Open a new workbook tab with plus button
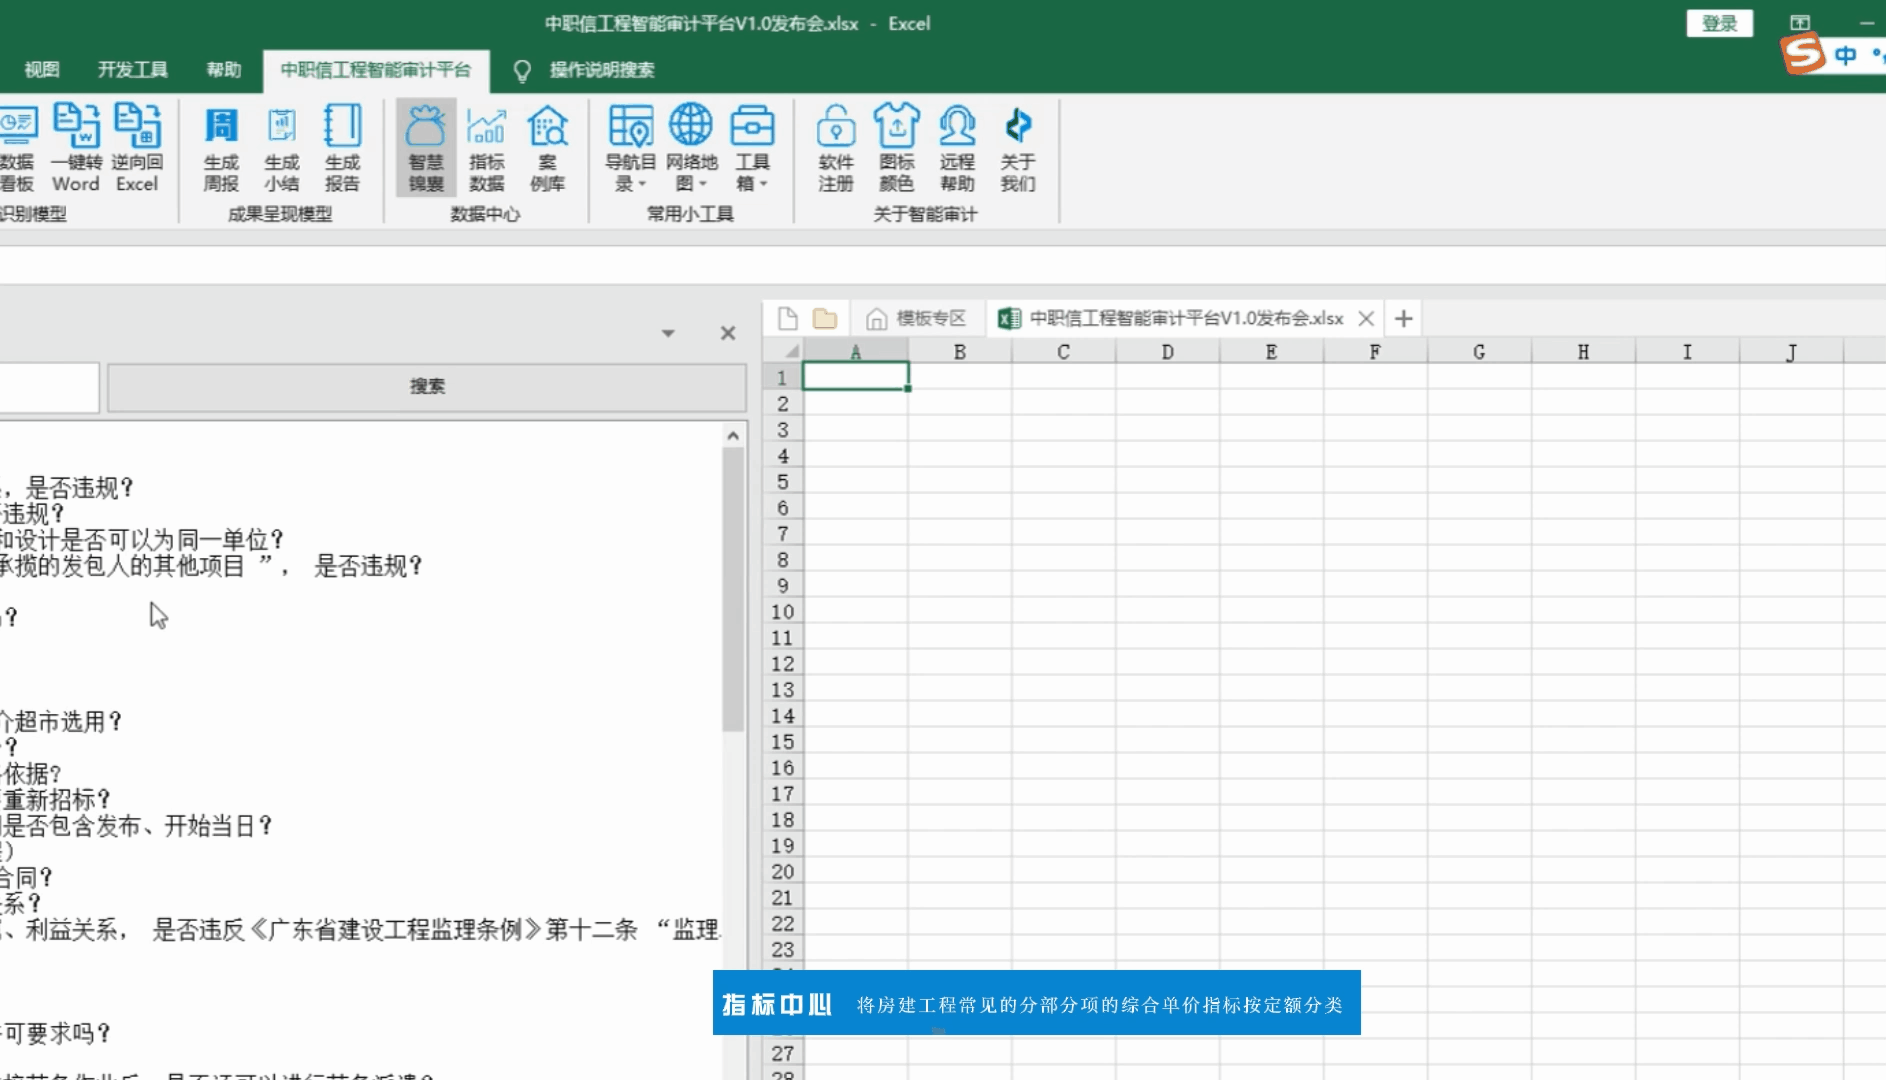Image resolution: width=1886 pixels, height=1080 pixels. click(1404, 318)
